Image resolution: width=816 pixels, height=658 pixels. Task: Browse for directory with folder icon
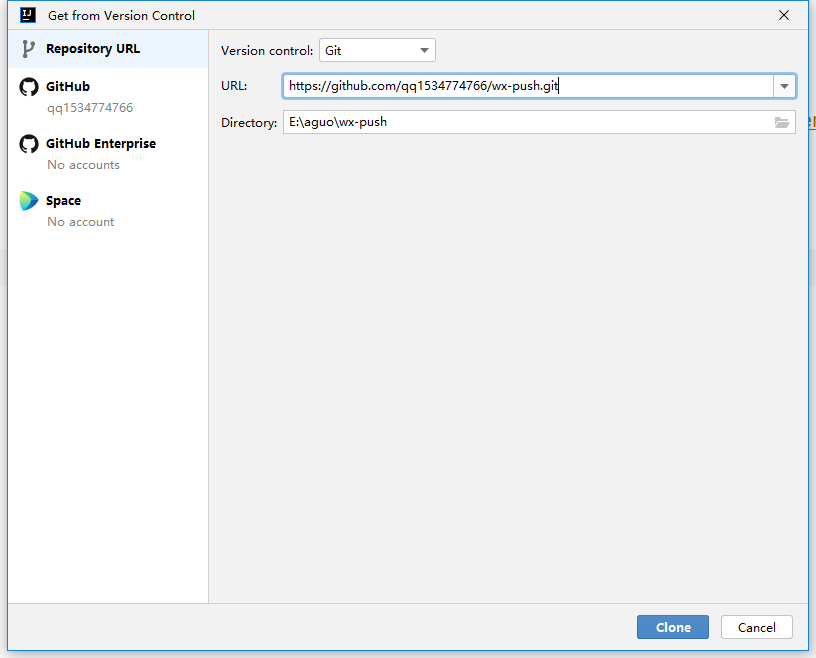pos(782,122)
